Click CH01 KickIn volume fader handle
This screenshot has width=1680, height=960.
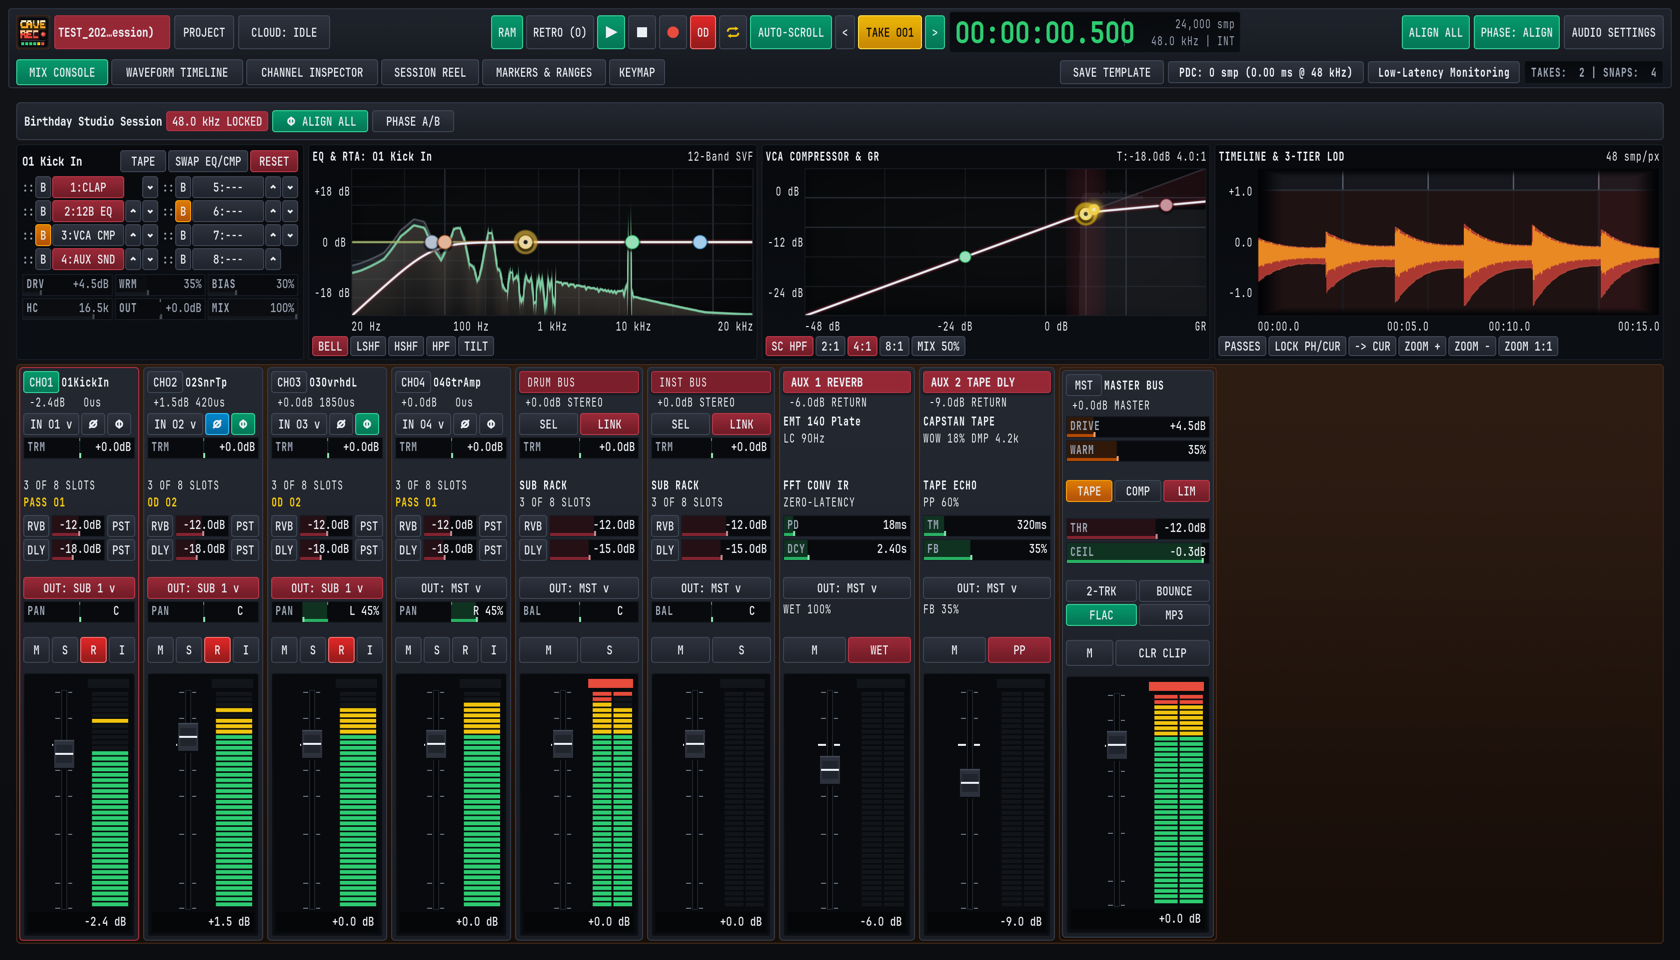click(64, 753)
